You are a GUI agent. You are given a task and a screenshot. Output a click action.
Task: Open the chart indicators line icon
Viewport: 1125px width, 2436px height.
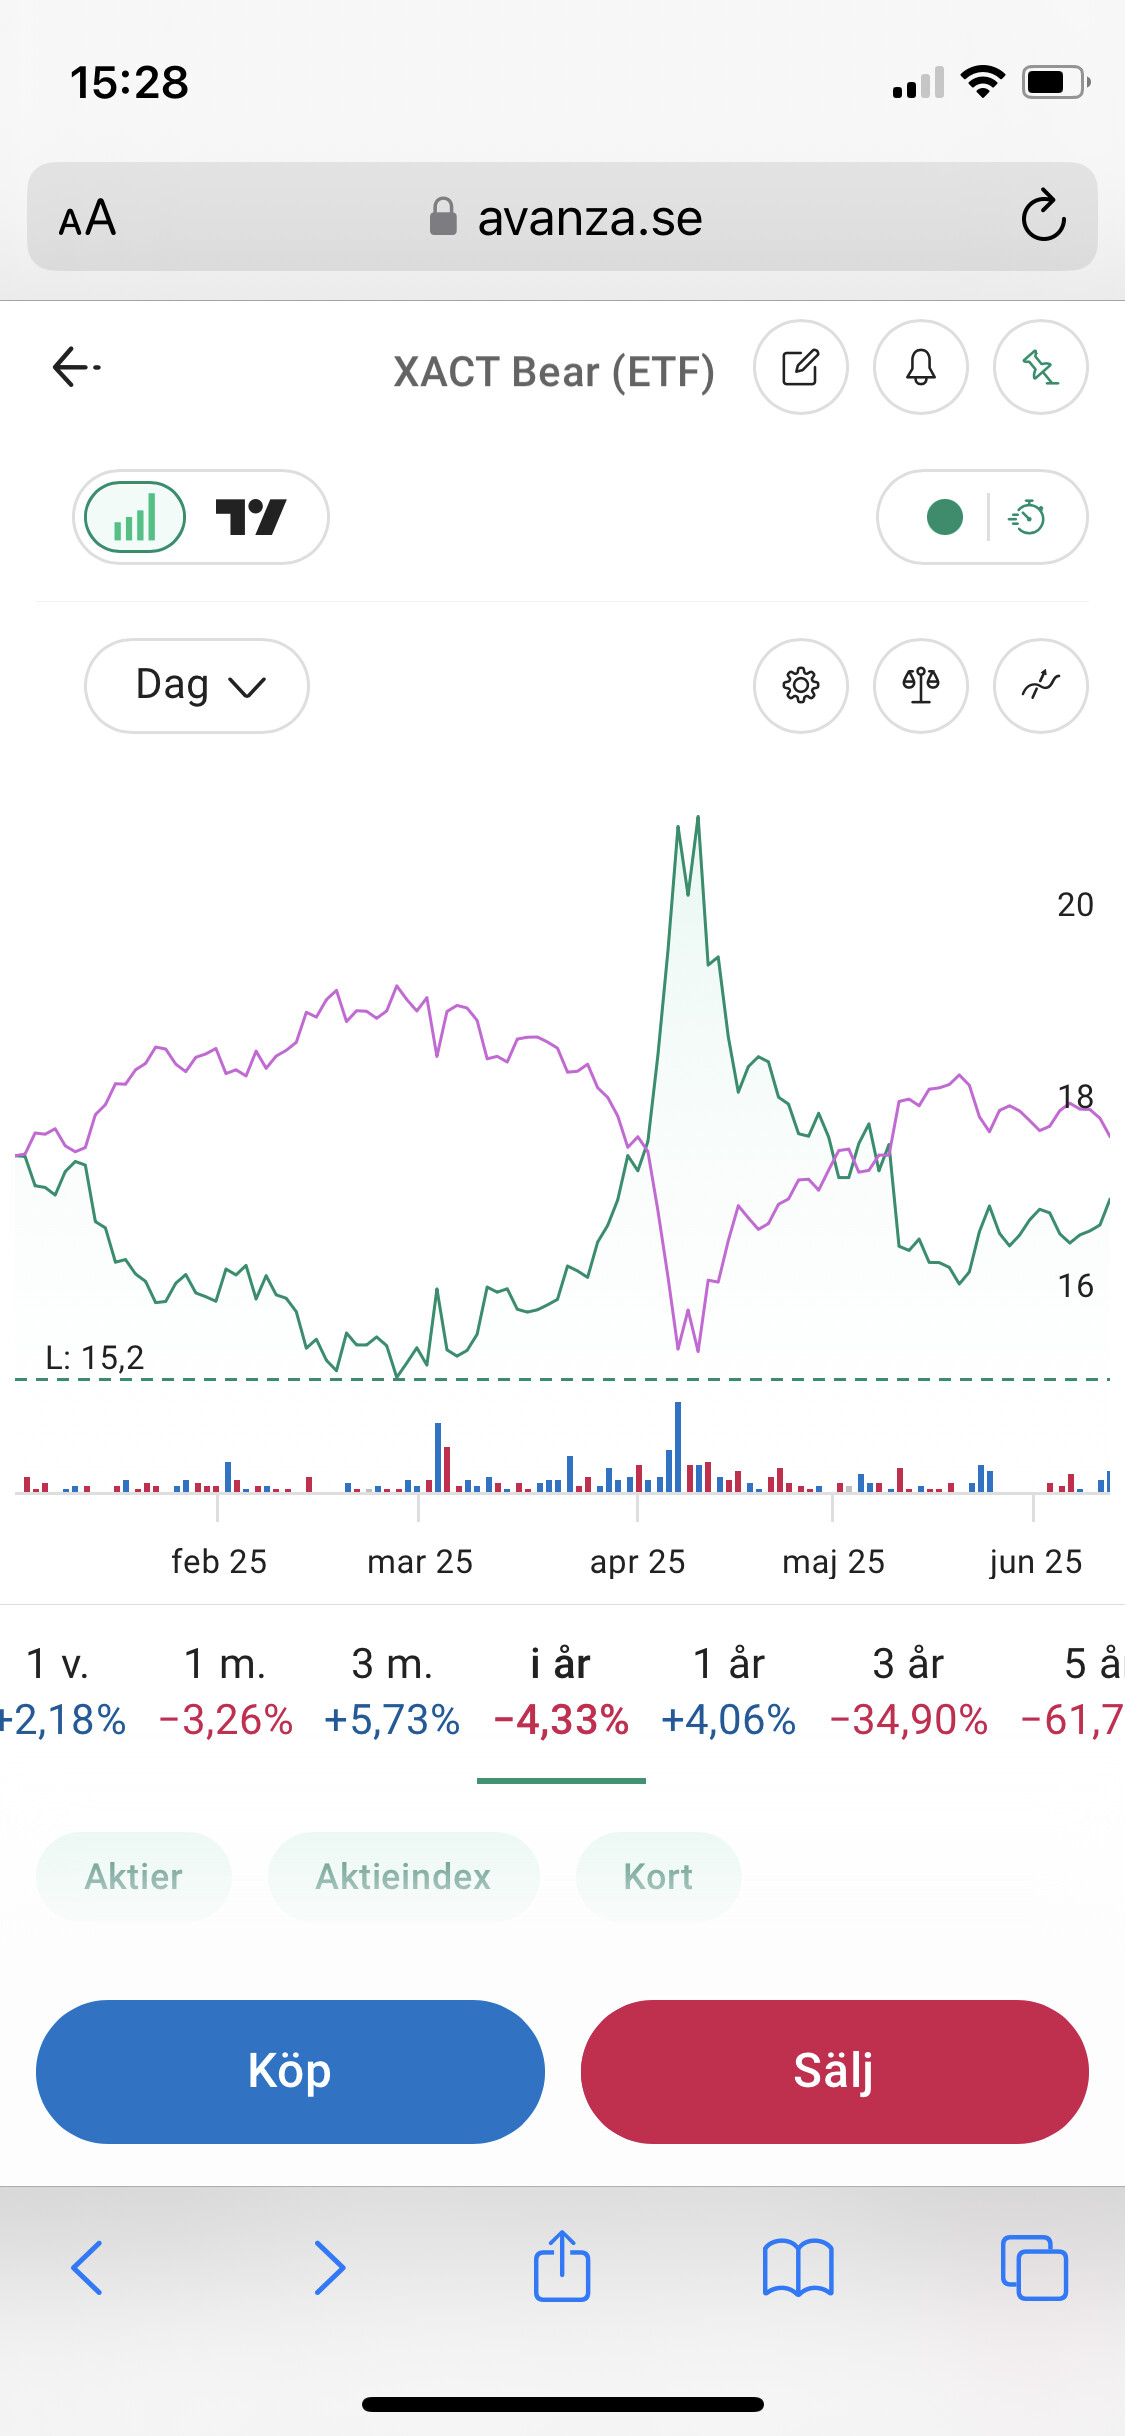click(1041, 686)
